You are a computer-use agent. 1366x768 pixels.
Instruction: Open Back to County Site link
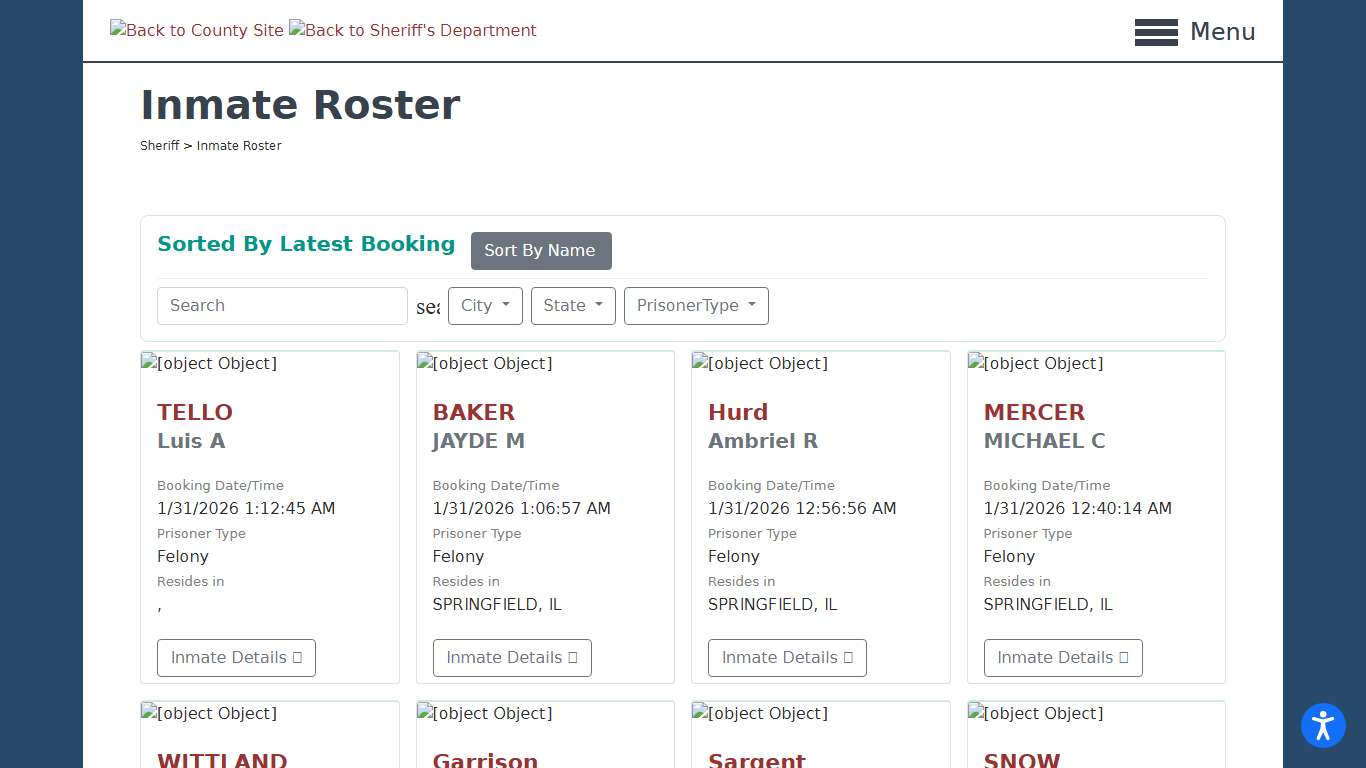pos(196,30)
